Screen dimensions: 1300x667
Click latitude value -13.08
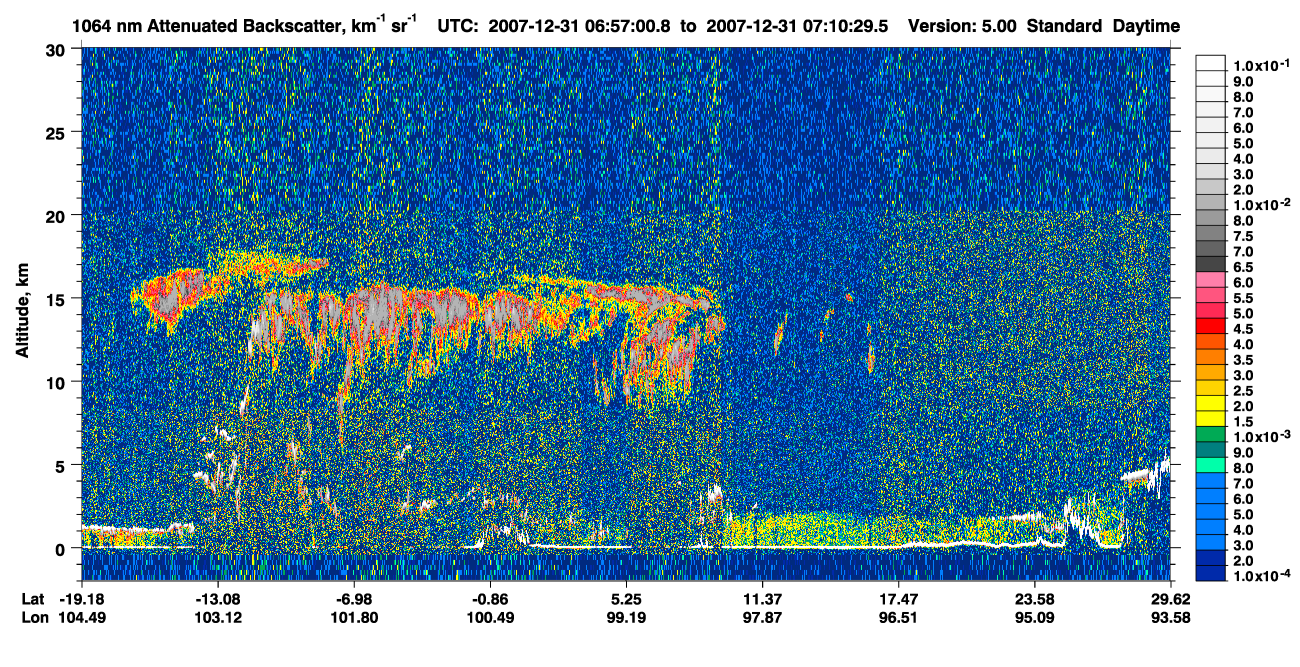tap(219, 599)
